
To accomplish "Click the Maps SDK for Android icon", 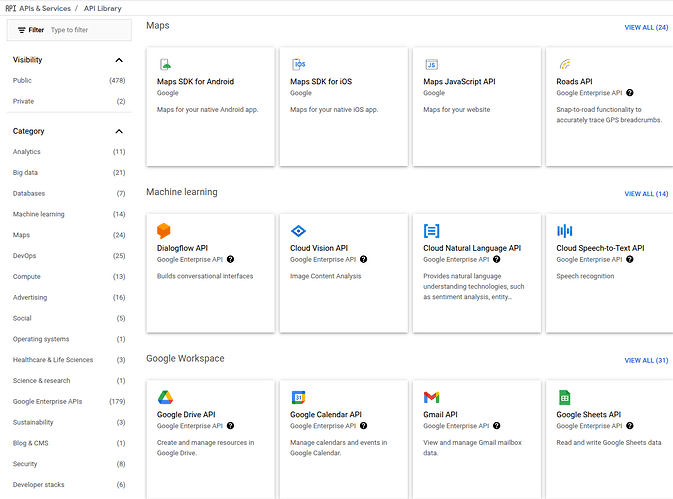I will pos(164,65).
